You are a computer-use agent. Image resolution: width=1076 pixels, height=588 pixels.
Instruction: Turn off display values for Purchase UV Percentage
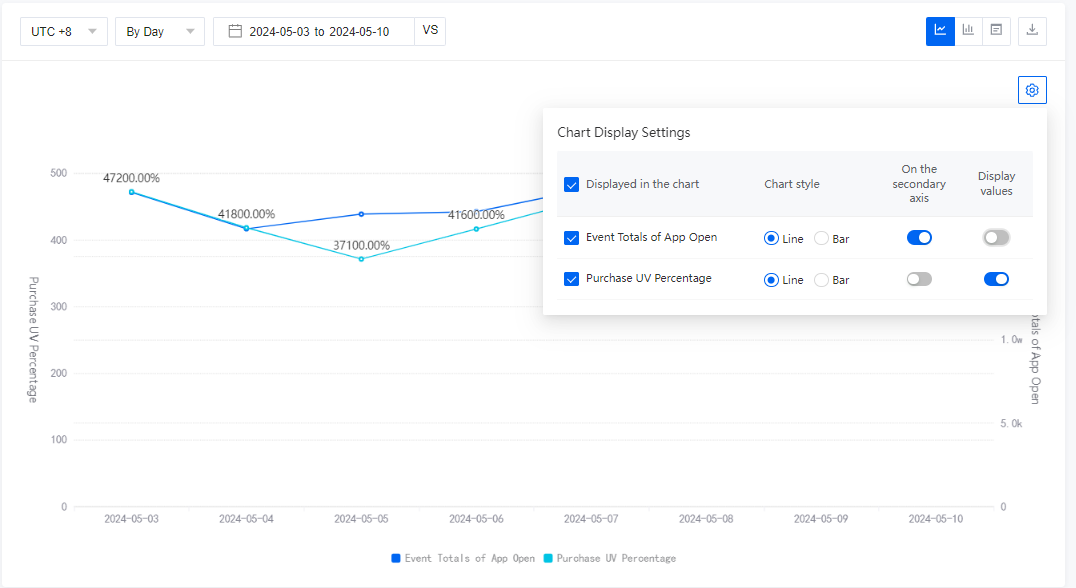(996, 279)
